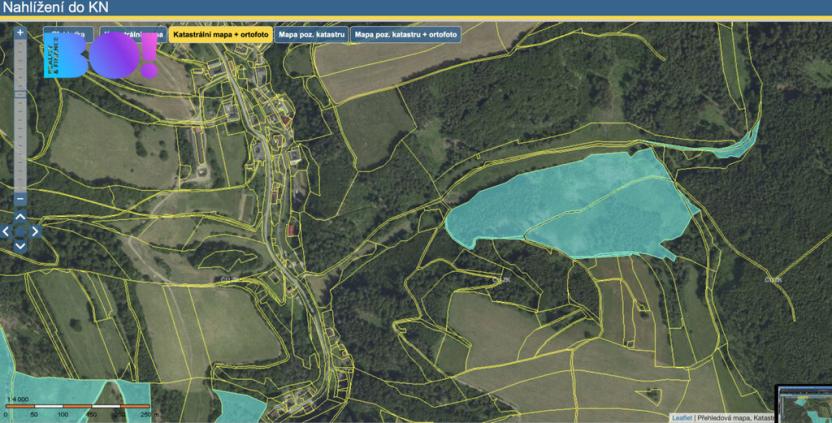Switch to Katastrální mapa + ortofoto layer
This screenshot has width=832, height=423.
click(x=220, y=34)
